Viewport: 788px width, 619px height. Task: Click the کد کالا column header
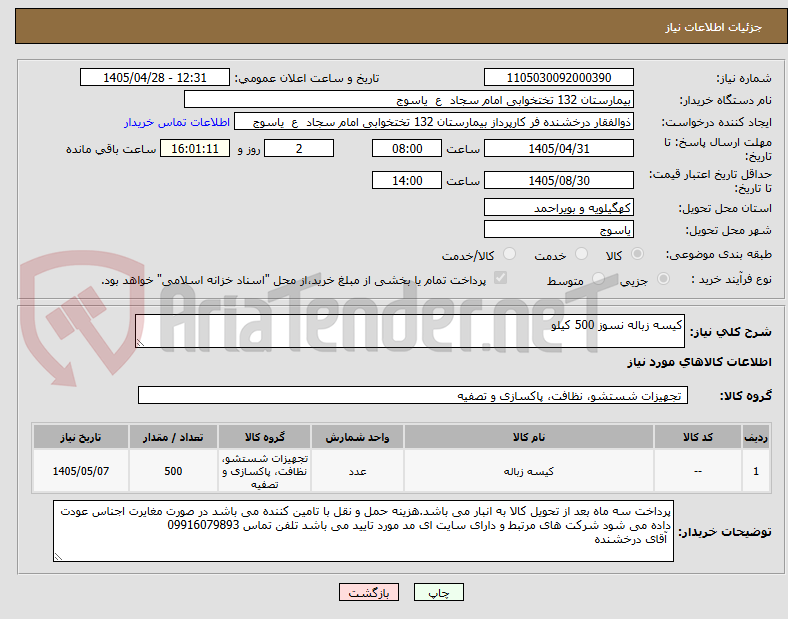coord(698,437)
